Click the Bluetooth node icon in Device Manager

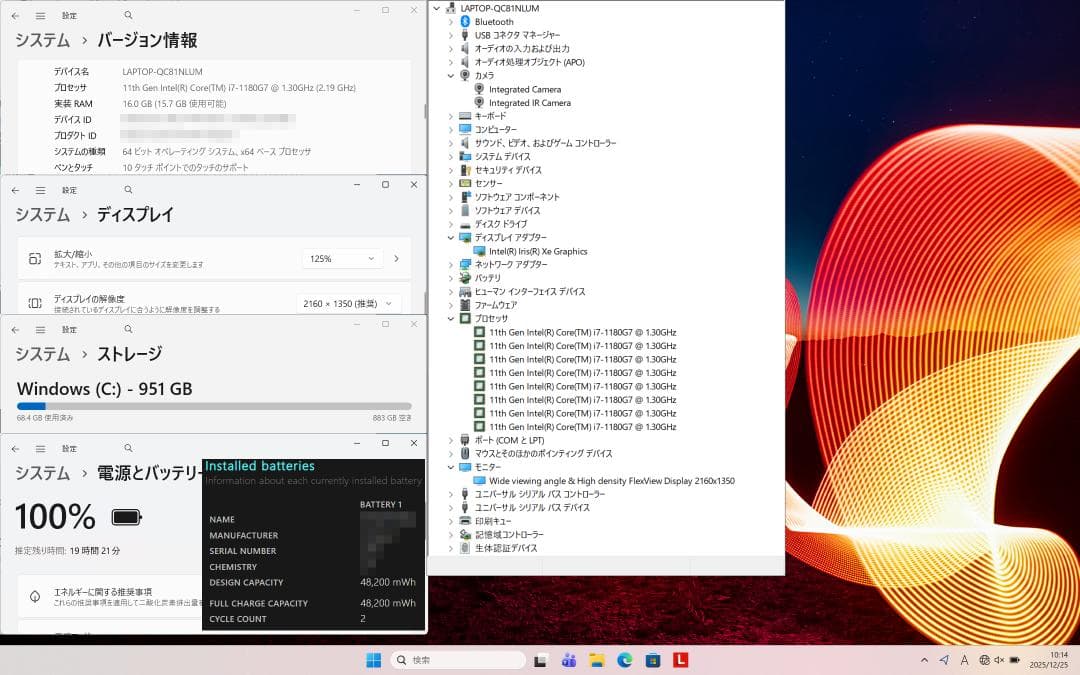point(466,21)
